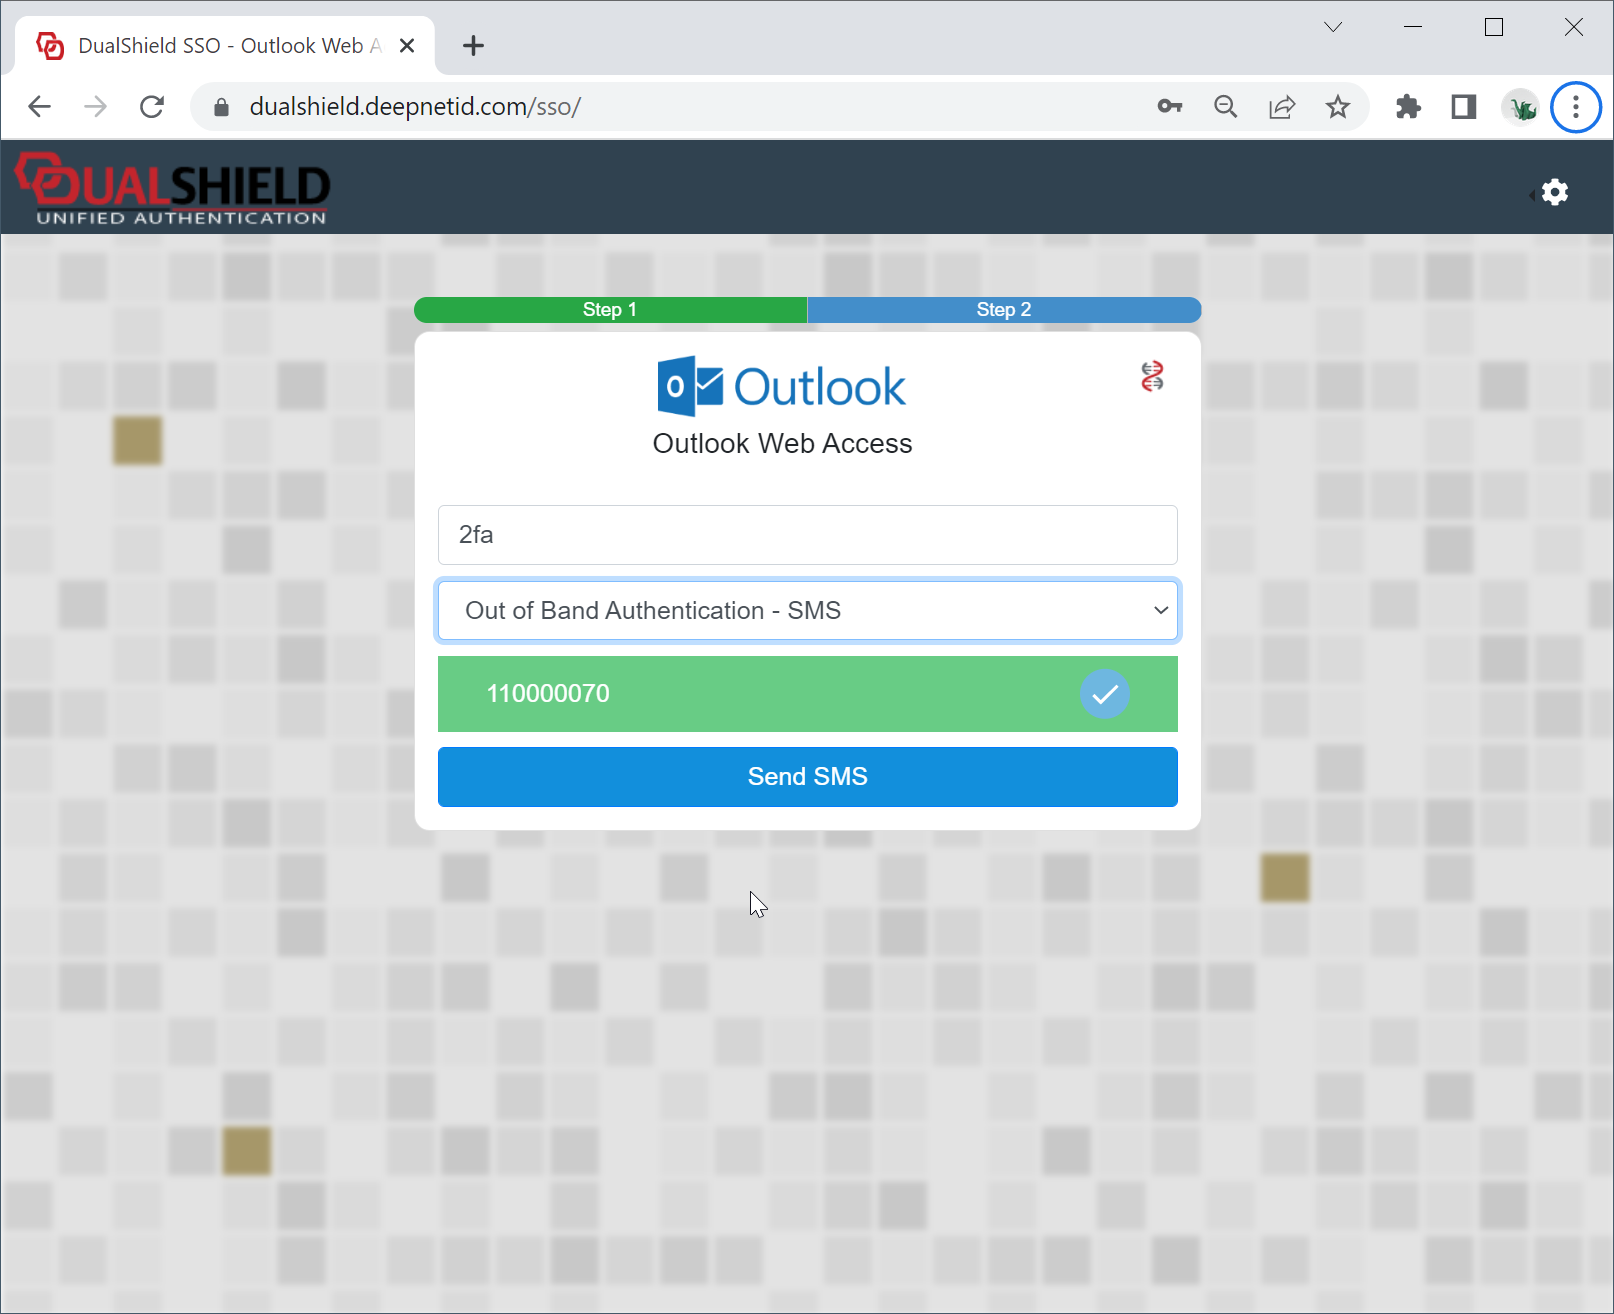Screen dimensions: 1614x1314
Task: Select the Step 2 progress segment
Action: coord(1003,310)
